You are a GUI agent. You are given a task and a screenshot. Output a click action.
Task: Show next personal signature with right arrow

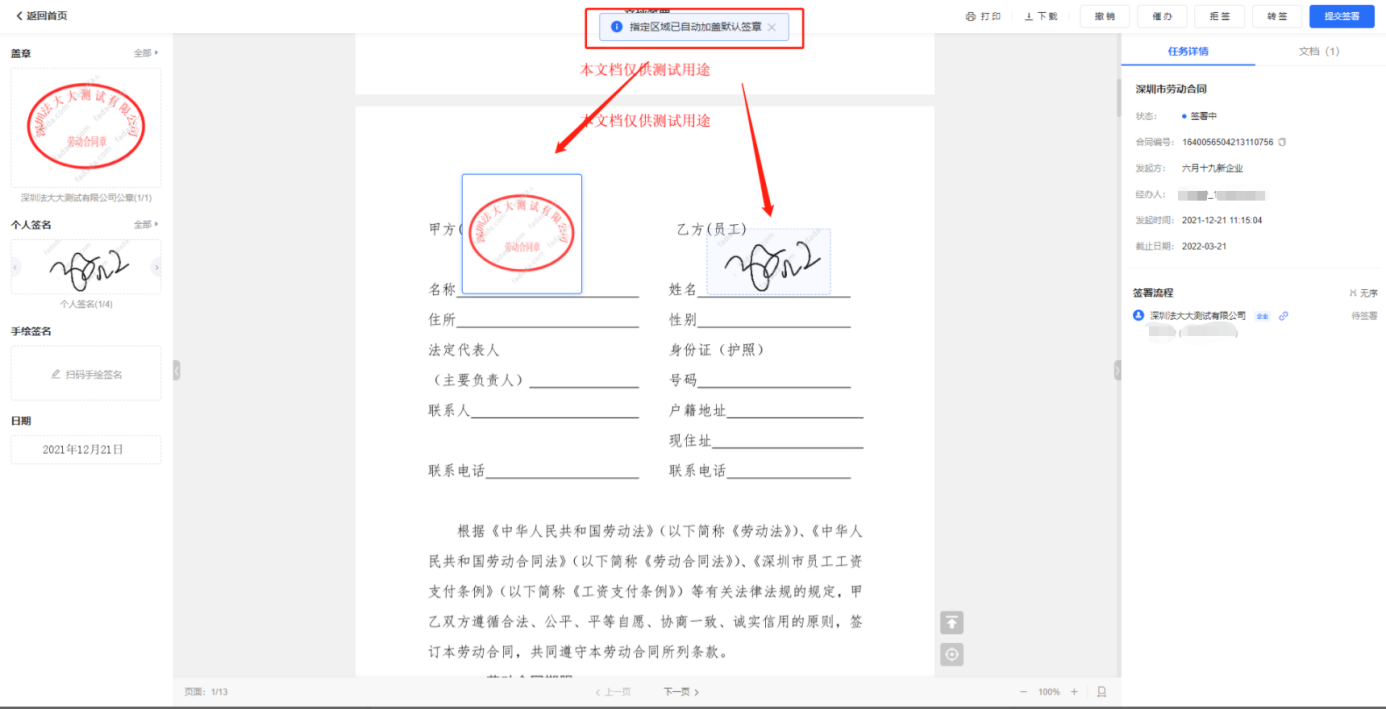(x=156, y=267)
